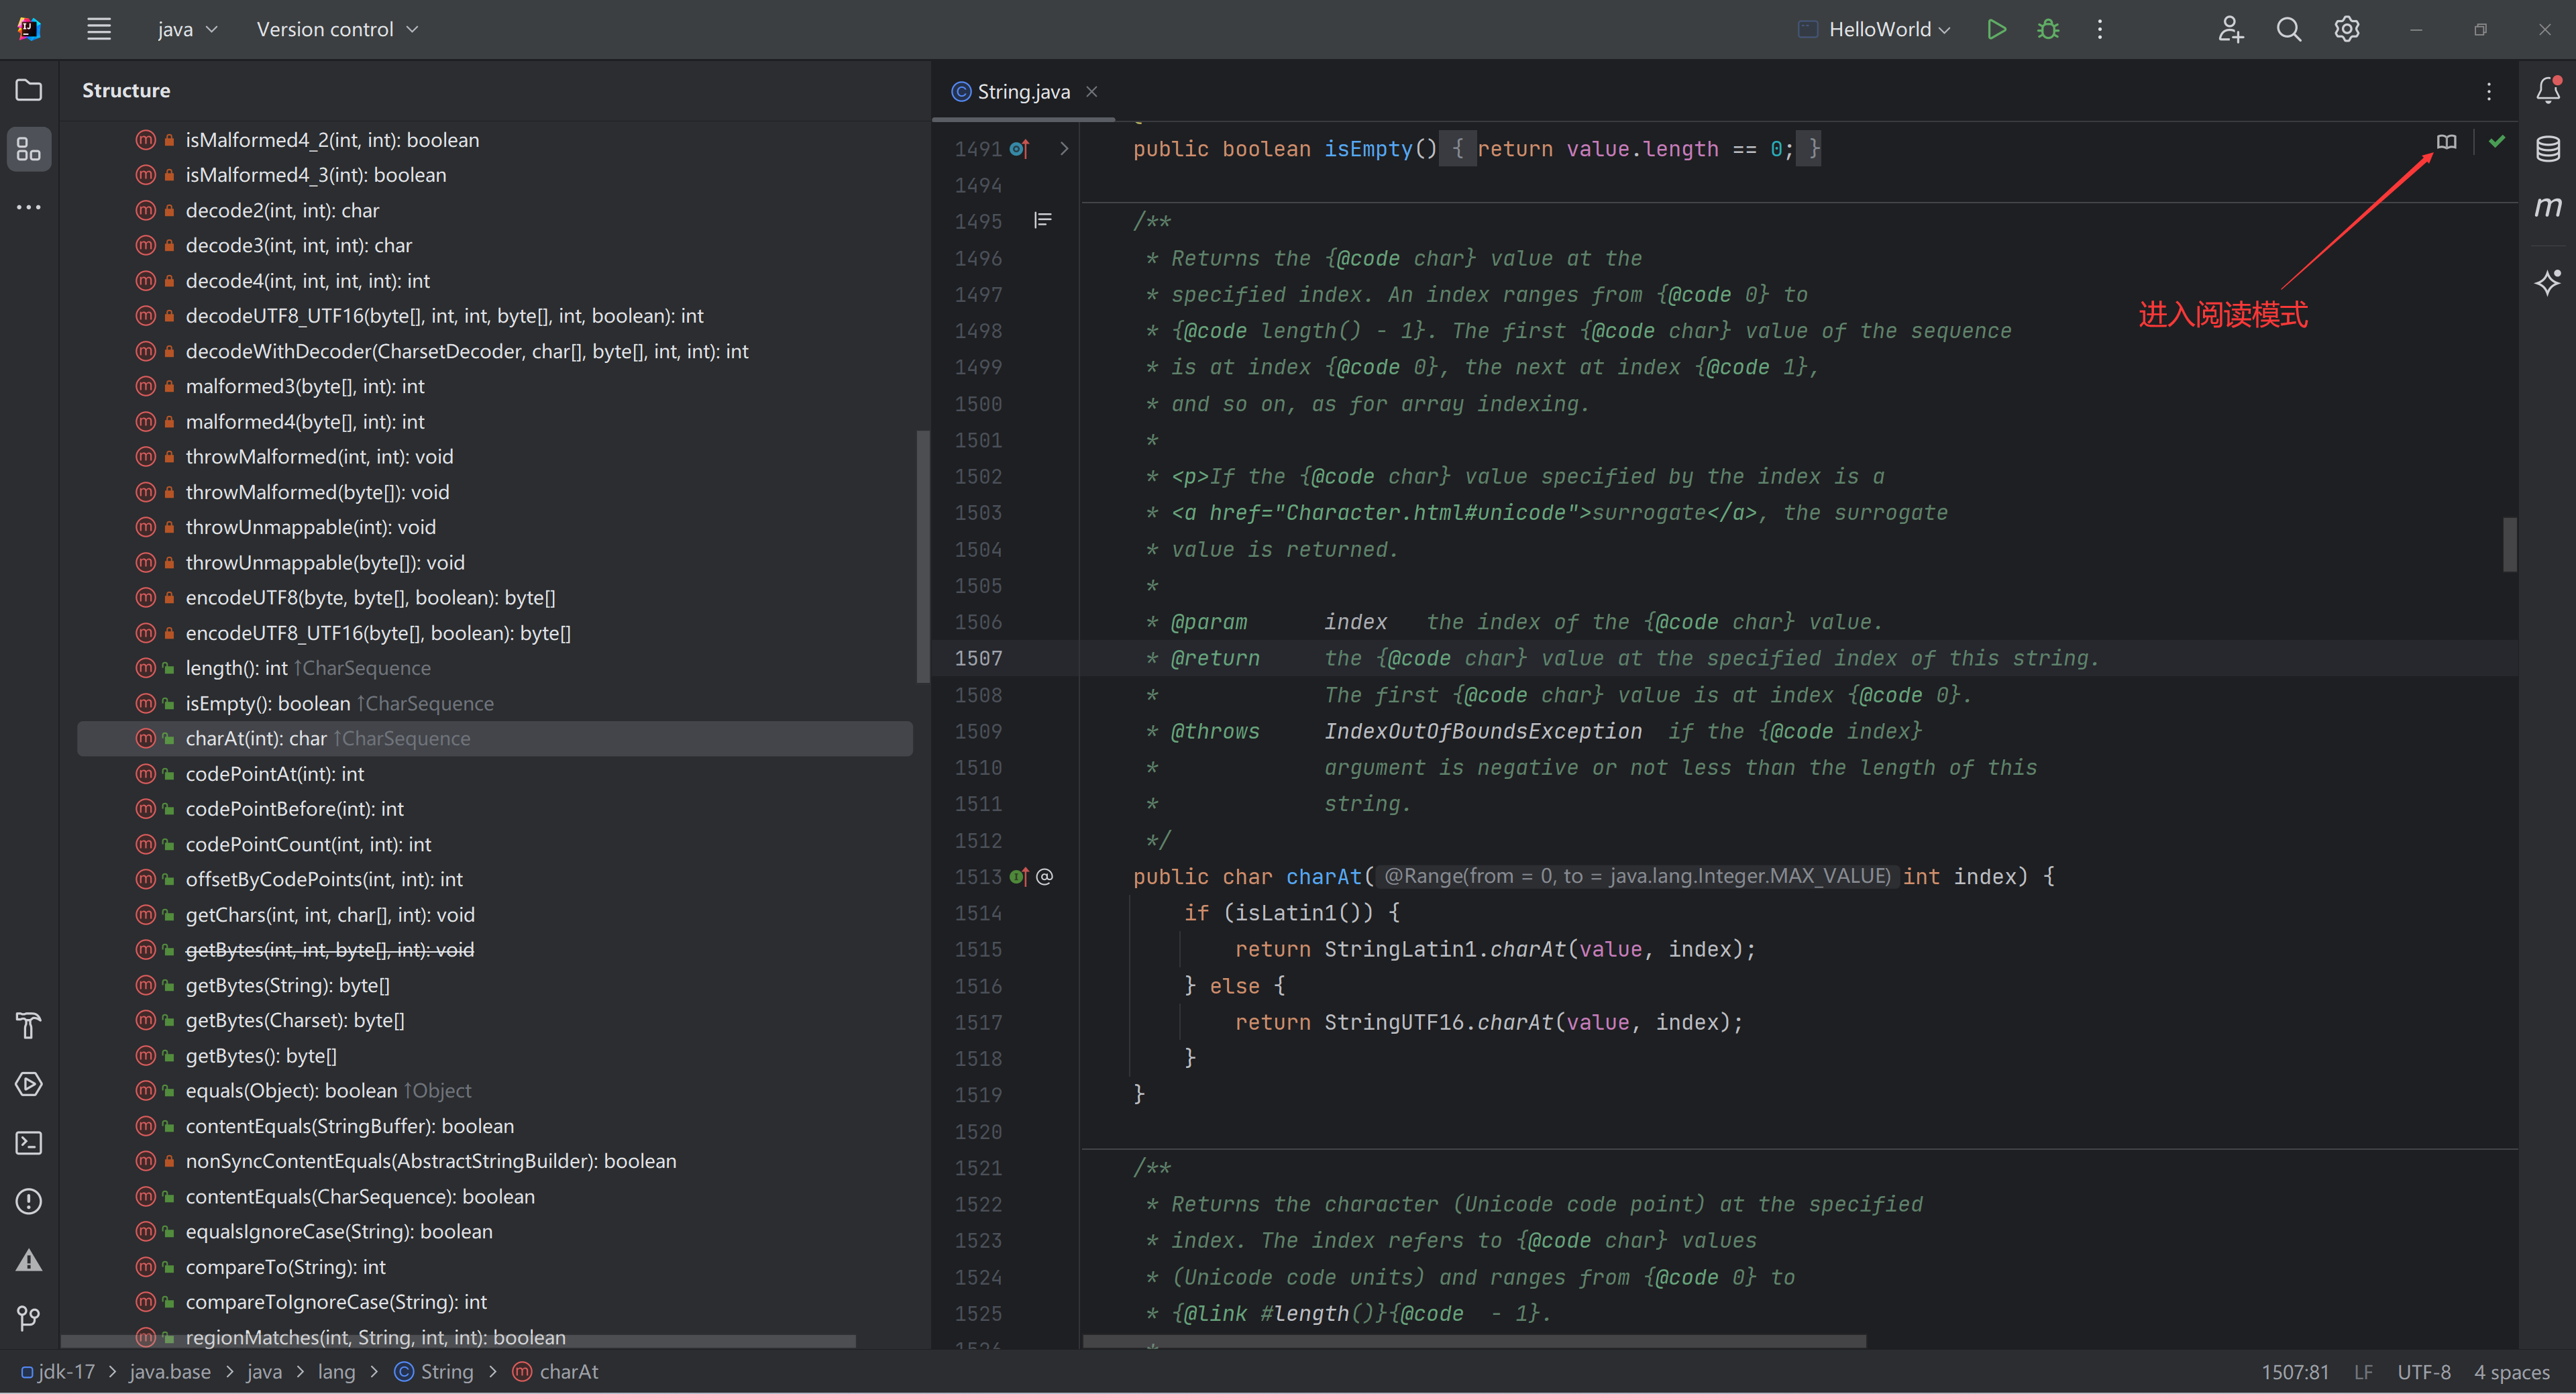Click charAt breadcrumb item
2576x1394 pixels.
pyautogui.click(x=556, y=1372)
